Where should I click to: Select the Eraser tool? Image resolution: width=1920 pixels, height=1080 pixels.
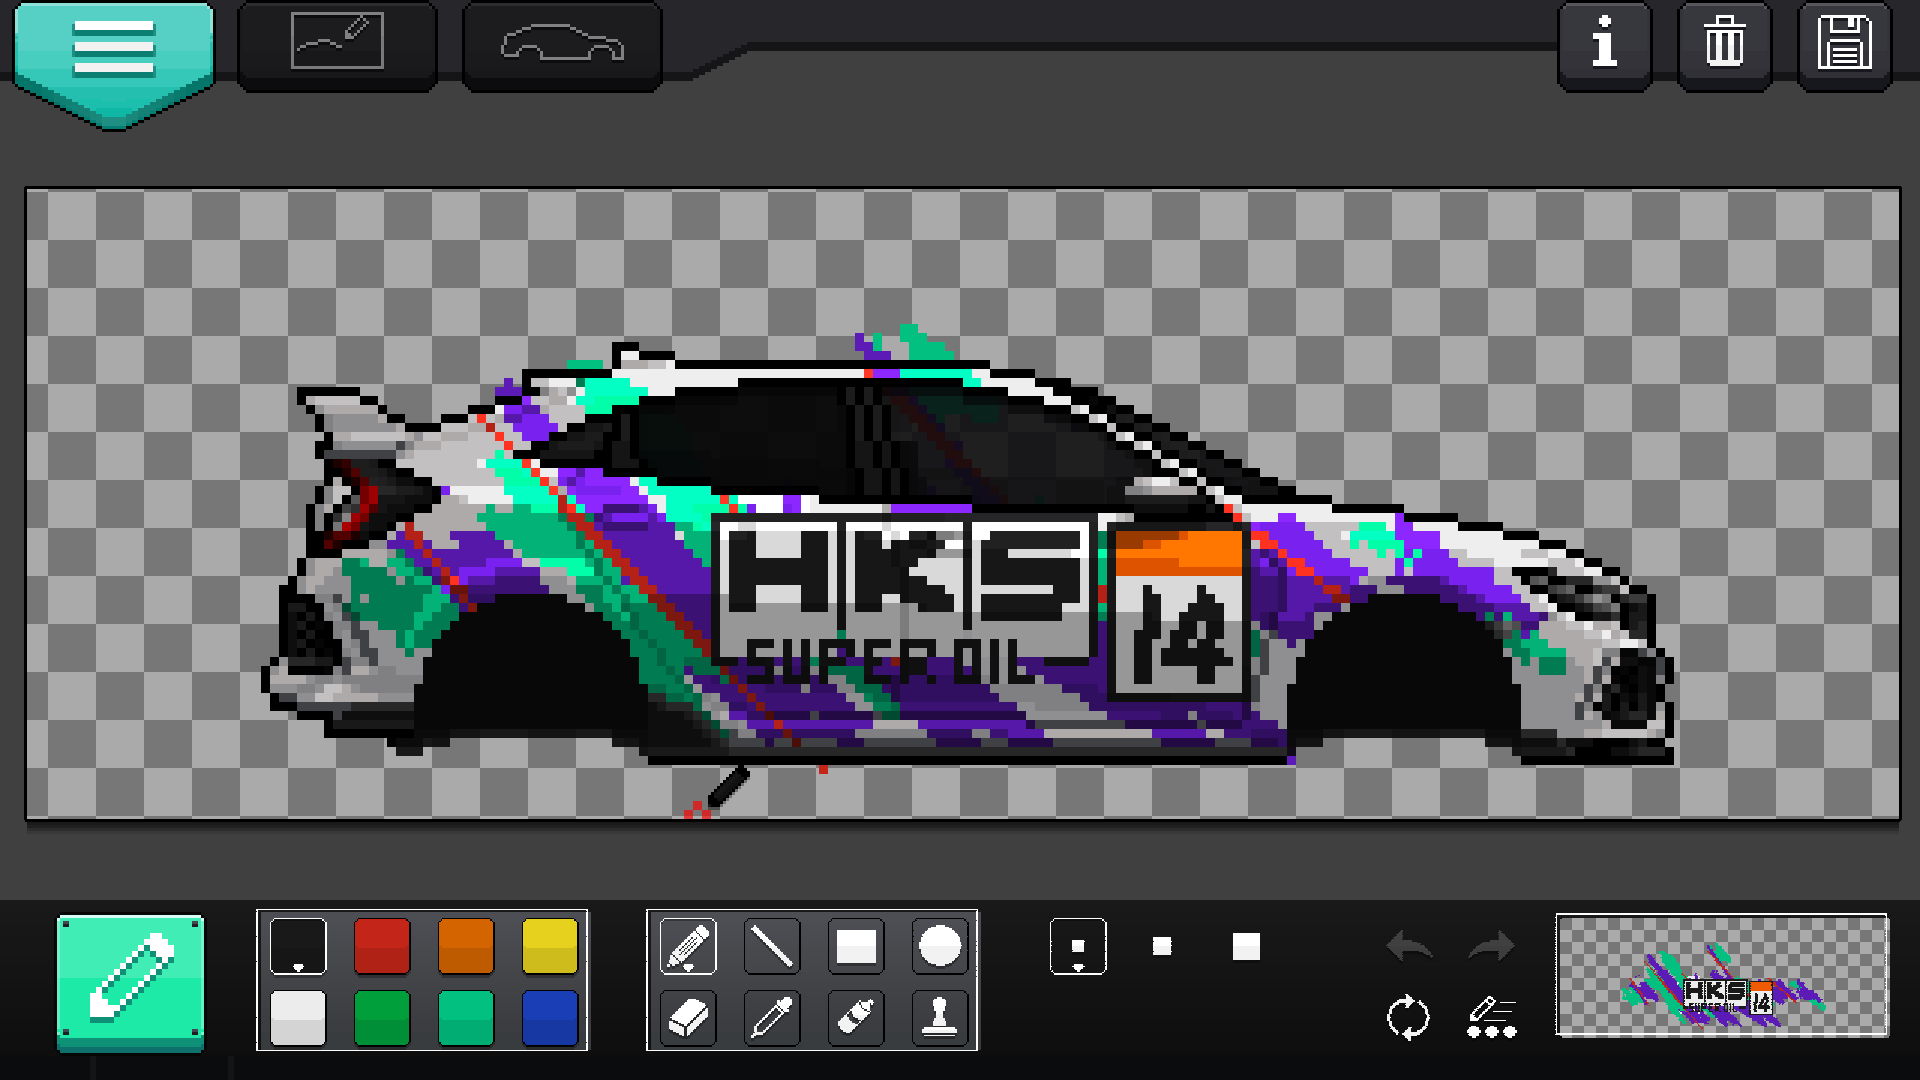tap(688, 1018)
